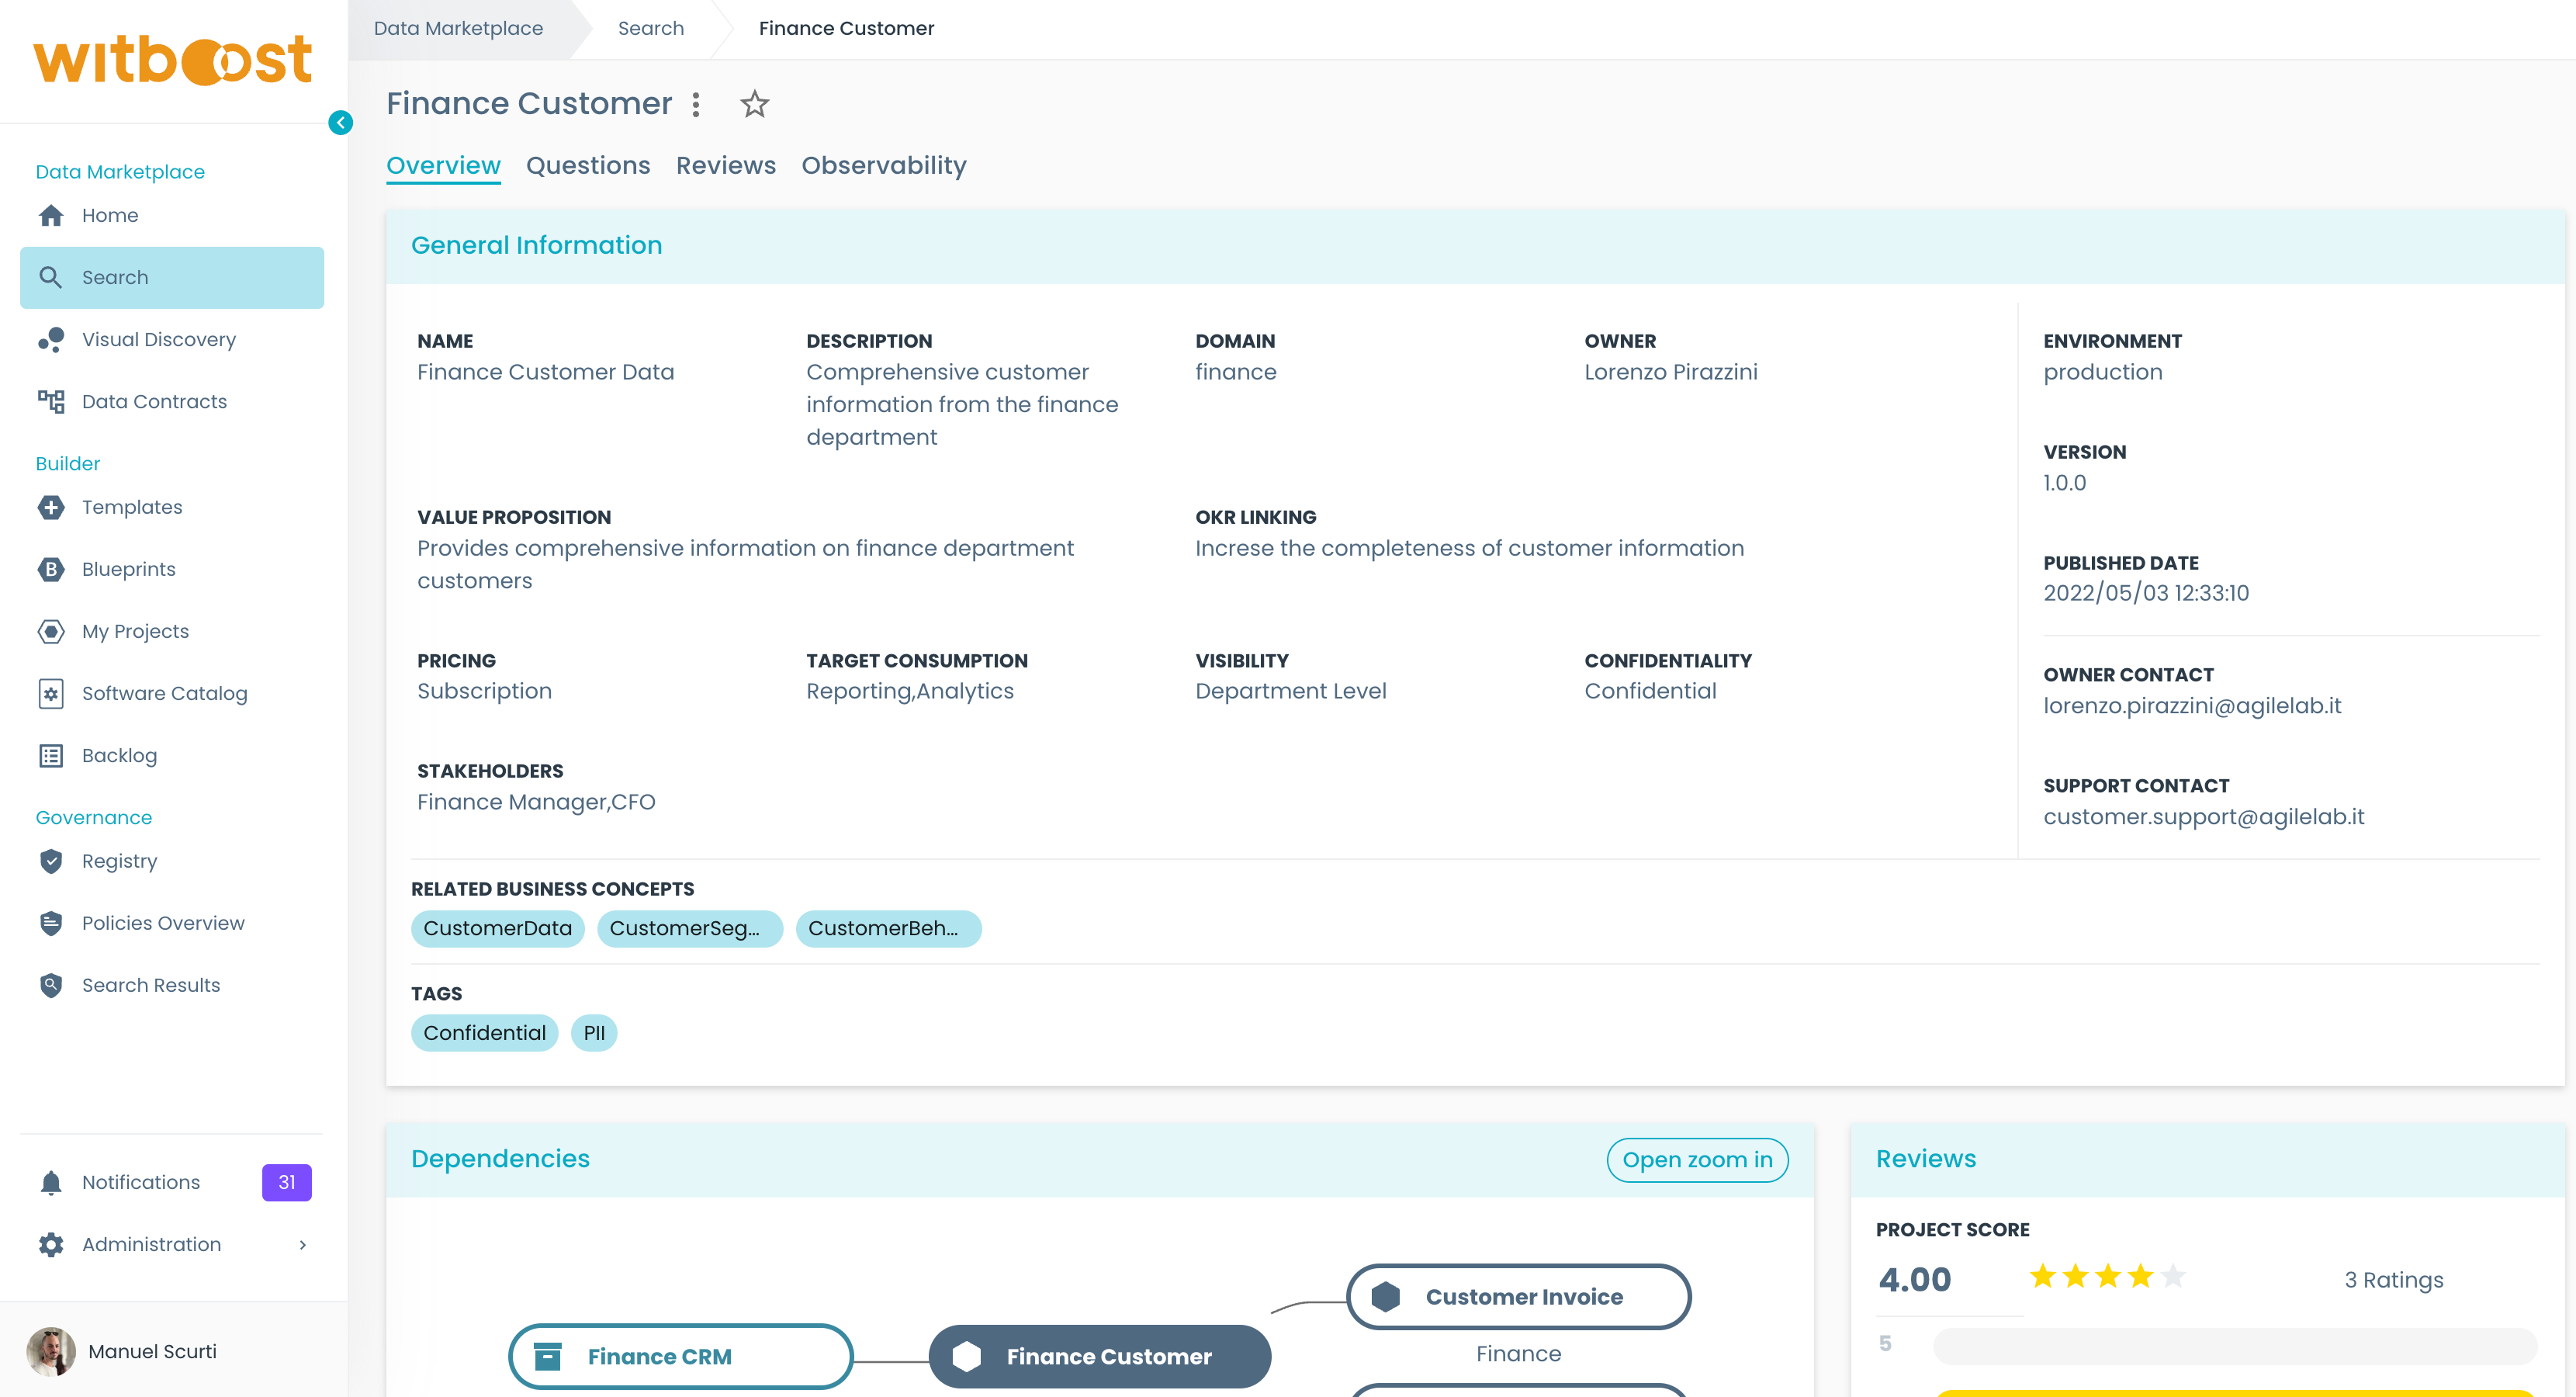2576x1397 pixels.
Task: Click the Policies Overview shield icon
Action: point(51,924)
